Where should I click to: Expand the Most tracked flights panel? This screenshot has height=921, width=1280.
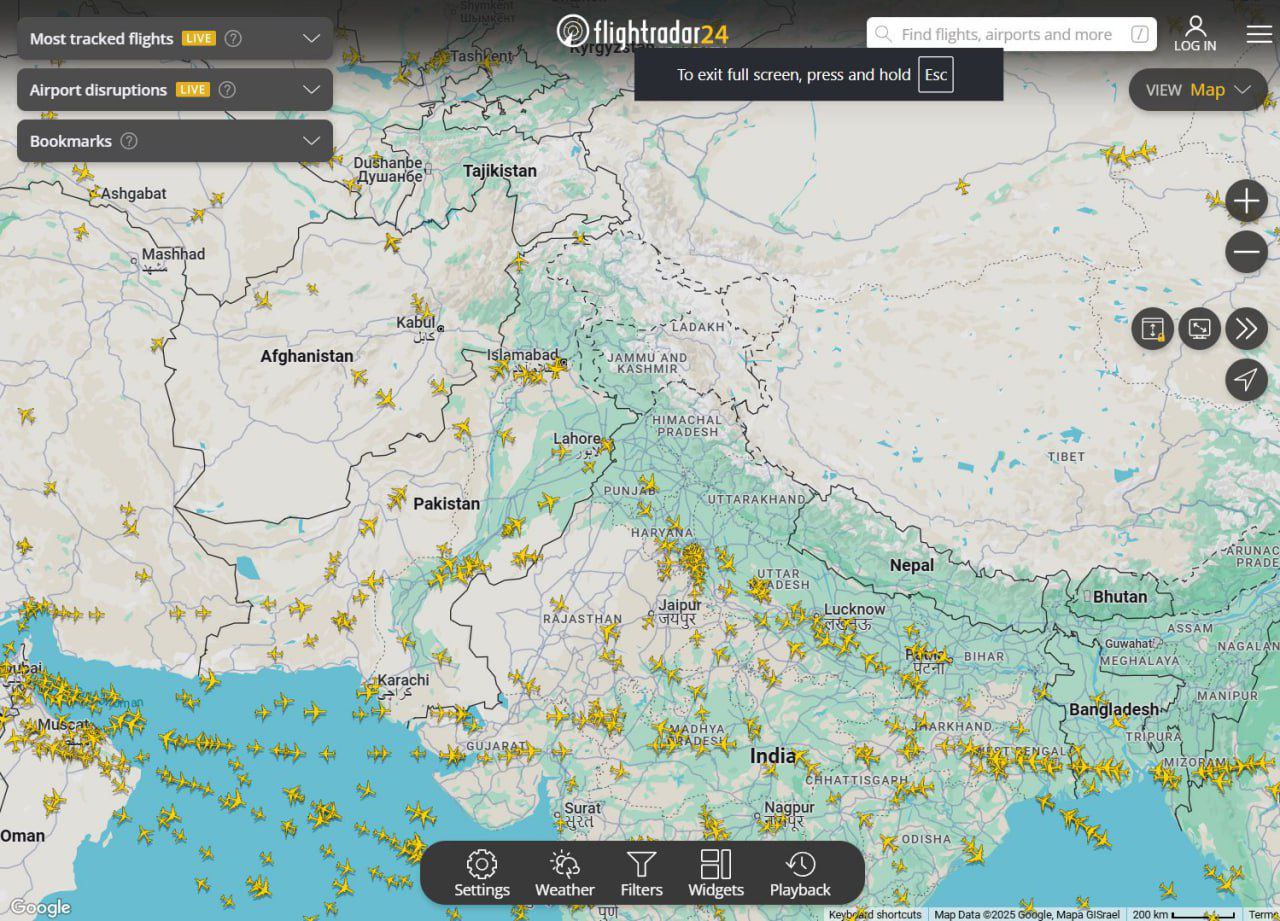tap(311, 38)
